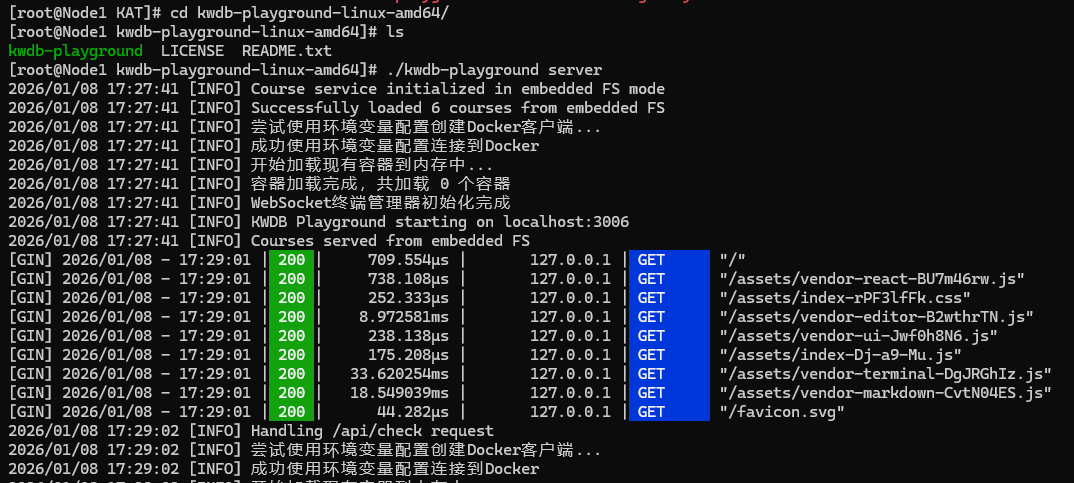Click "Successfully loaded 6 courses" log message
The height and width of the screenshot is (483, 1074).
click(x=381, y=108)
